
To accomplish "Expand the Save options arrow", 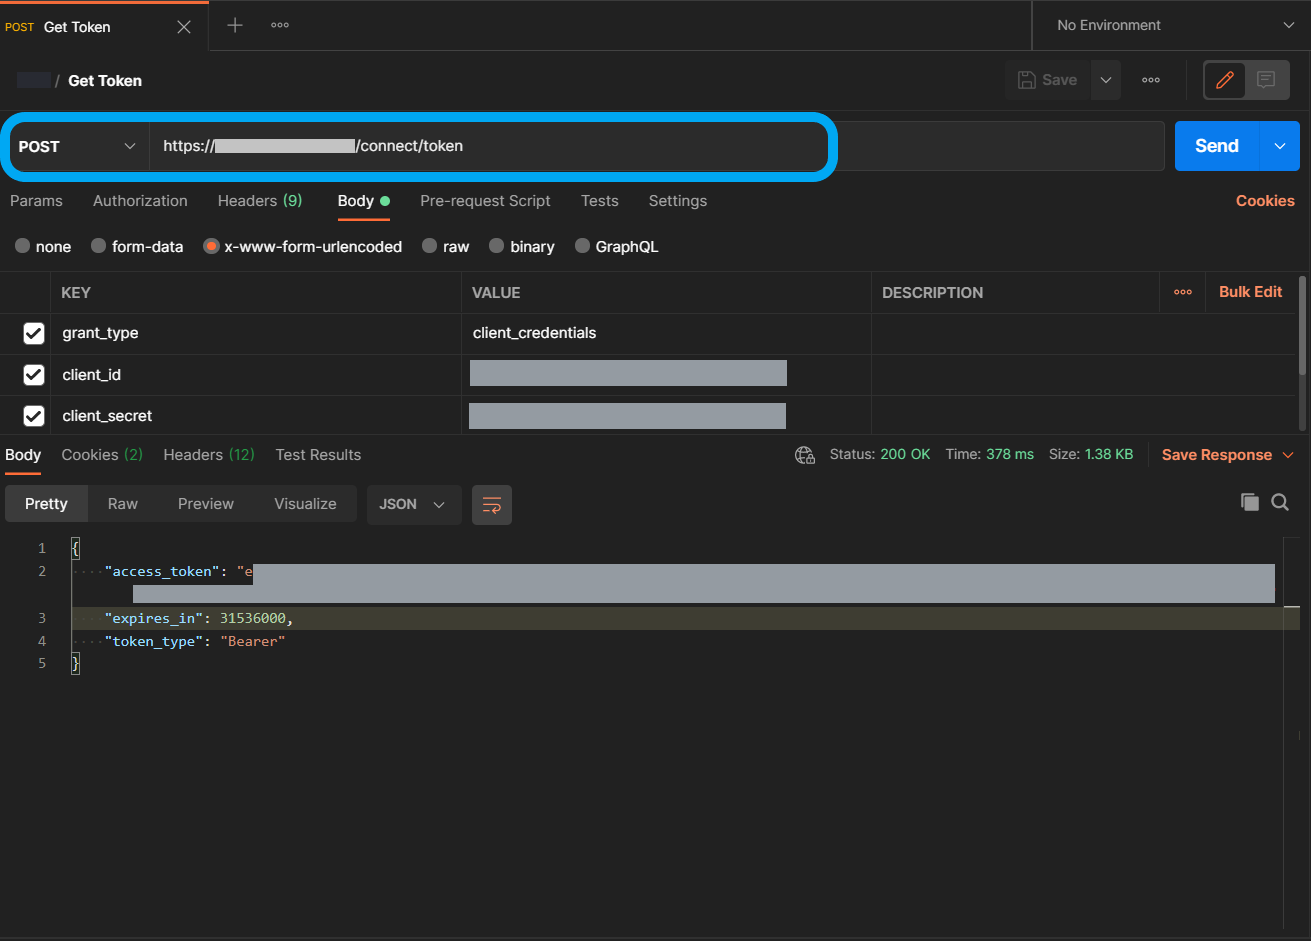I will click(1105, 80).
